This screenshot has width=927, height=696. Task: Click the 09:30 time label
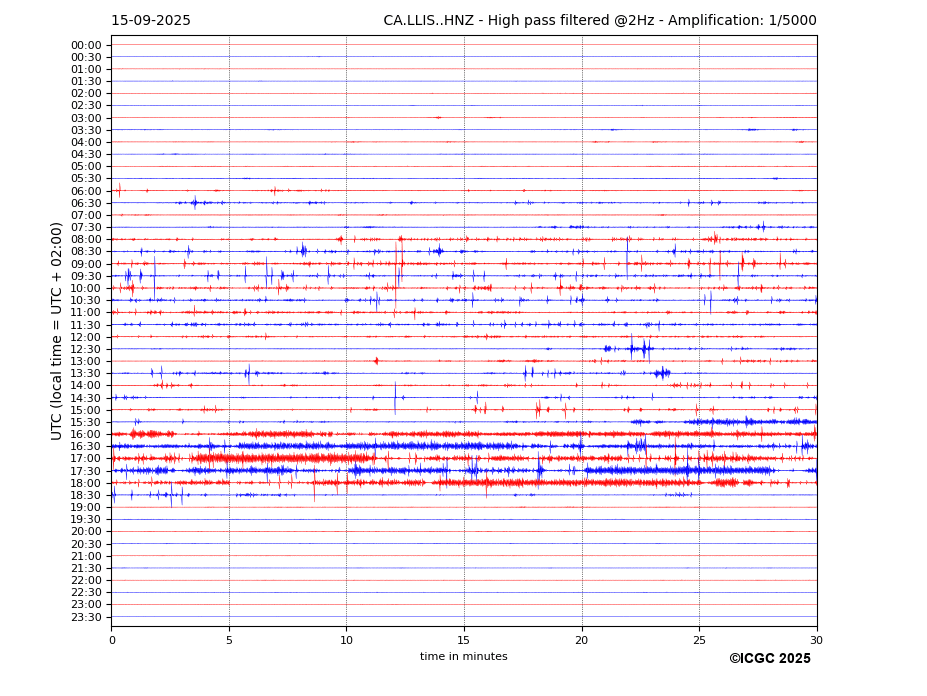(86, 276)
